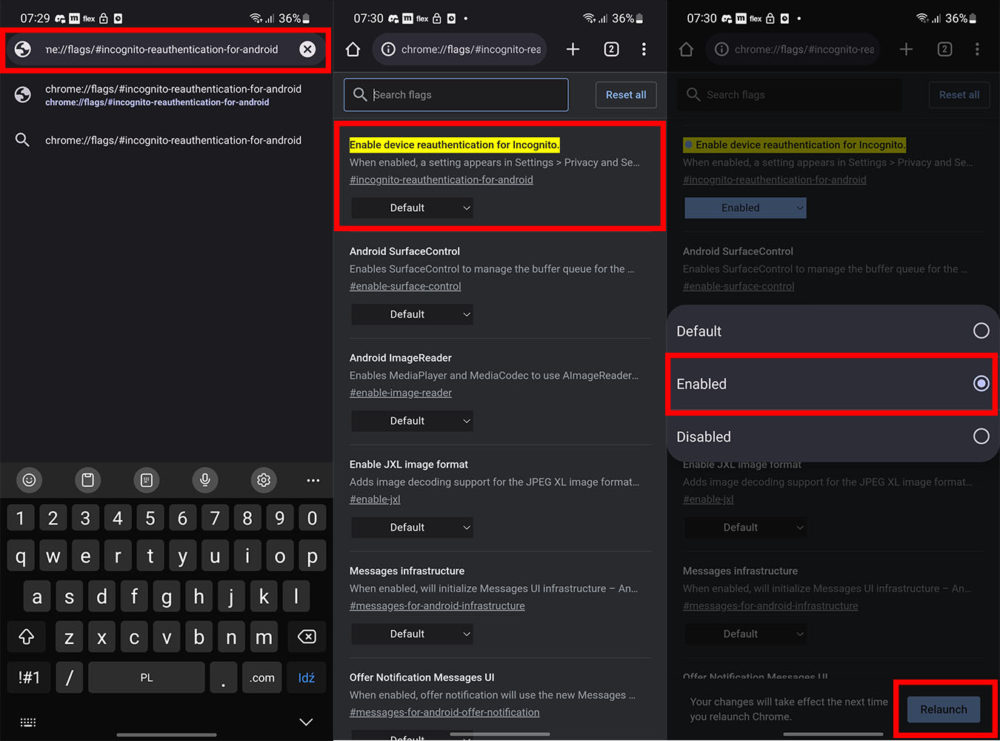Open the #messages-for-android-offer-notification link
Screen dimensions: 1000x741
pyautogui.click(x=445, y=712)
